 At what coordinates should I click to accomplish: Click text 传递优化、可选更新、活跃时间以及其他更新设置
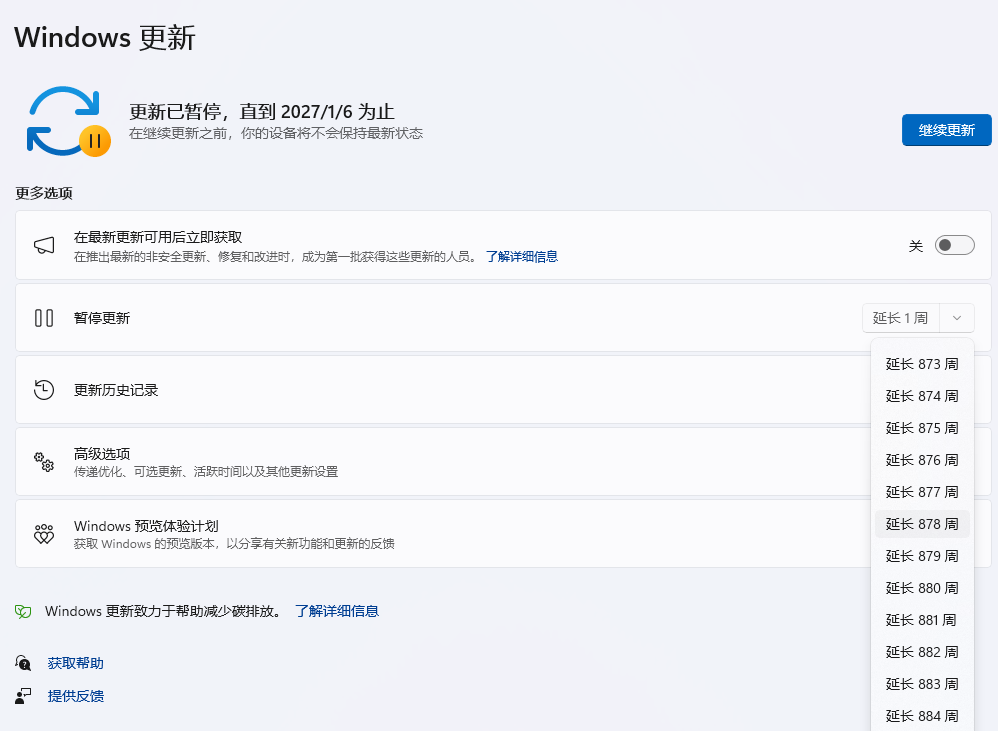tap(206, 471)
